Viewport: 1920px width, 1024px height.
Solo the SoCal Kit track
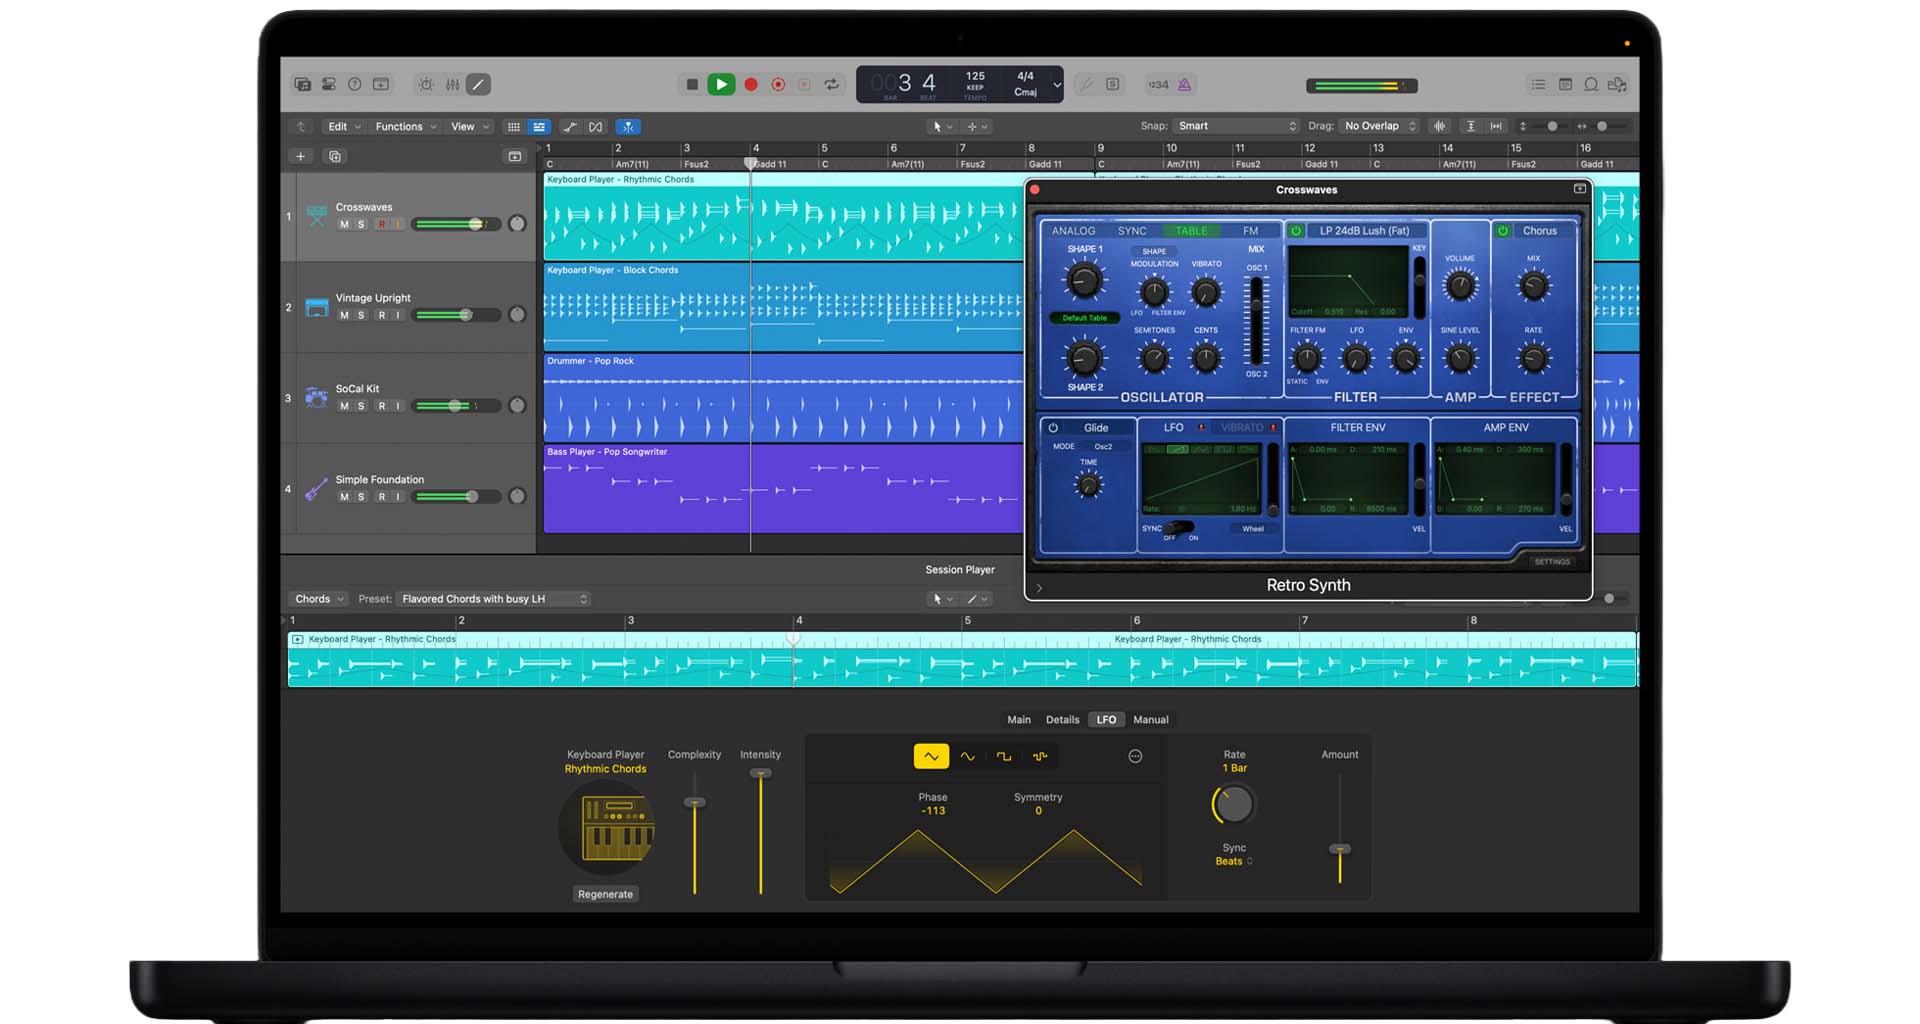pyautogui.click(x=361, y=406)
